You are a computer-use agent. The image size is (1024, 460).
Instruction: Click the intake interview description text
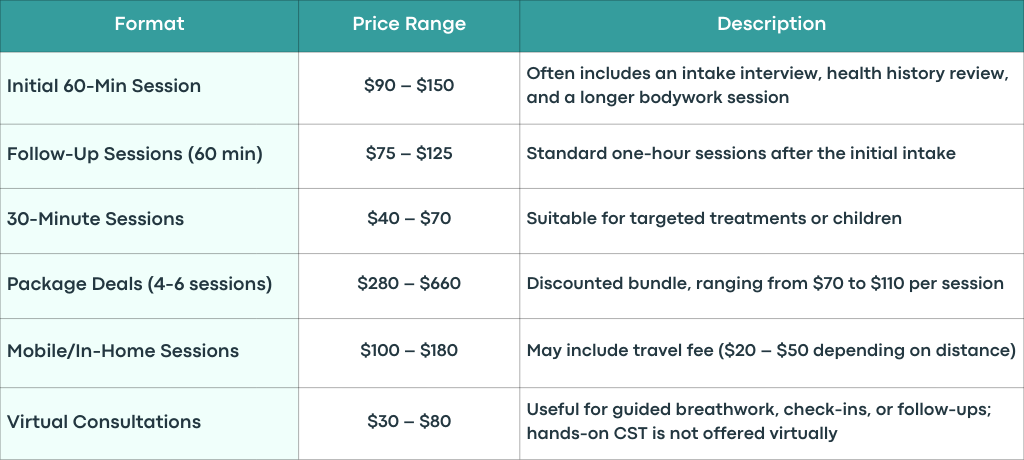click(x=767, y=85)
